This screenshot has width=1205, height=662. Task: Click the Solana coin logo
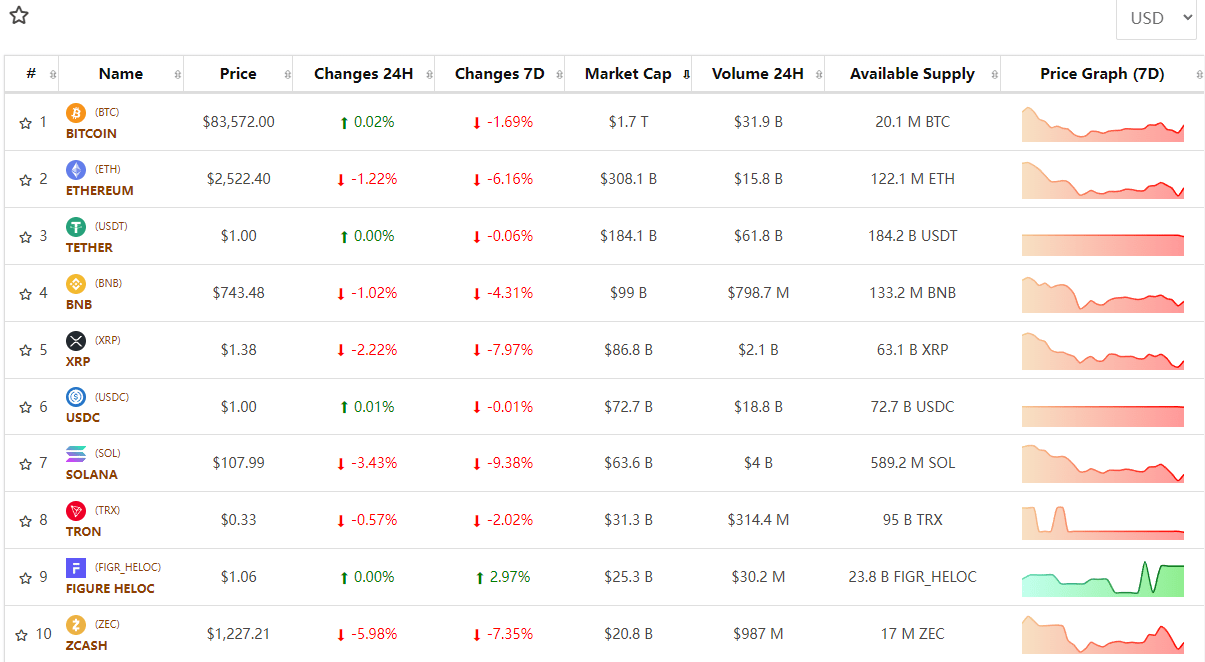[76, 454]
